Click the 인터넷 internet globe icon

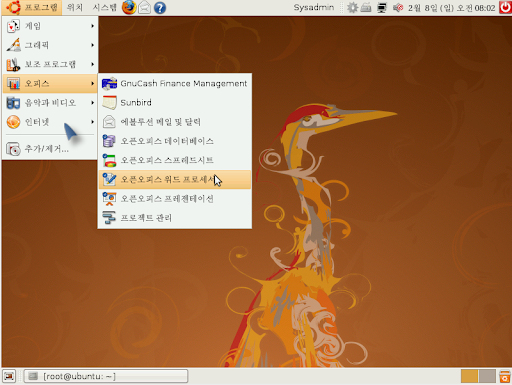[13, 122]
